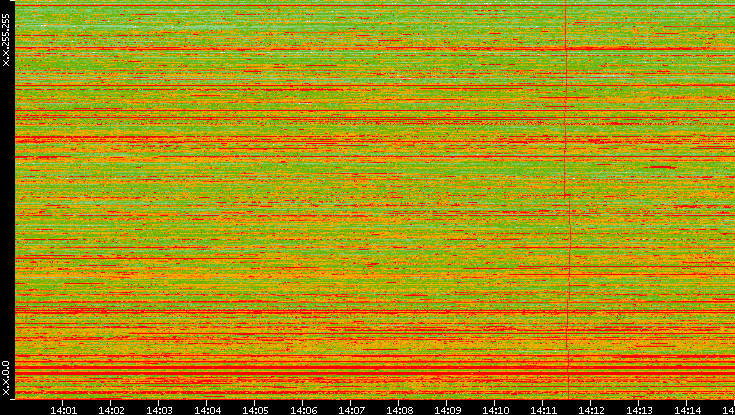Click the X.X.0.0 address axis label
Viewport: 735px width, 415px height.
(x=6, y=378)
